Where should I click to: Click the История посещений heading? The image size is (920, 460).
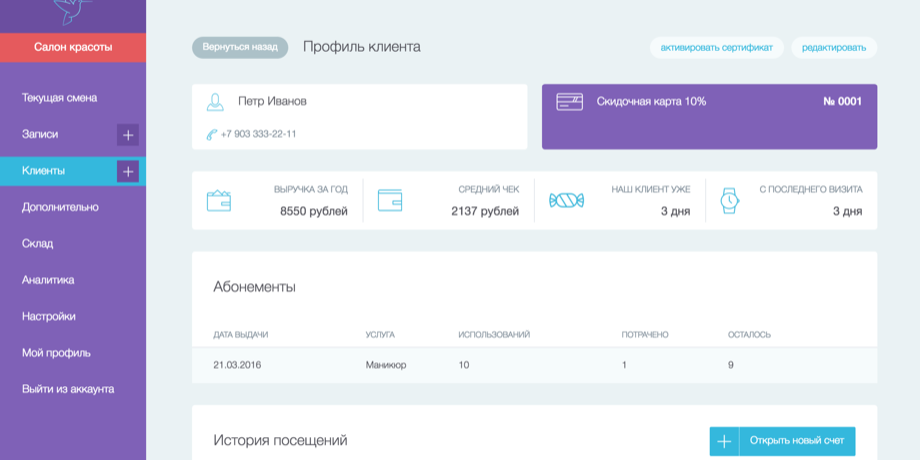pos(280,440)
